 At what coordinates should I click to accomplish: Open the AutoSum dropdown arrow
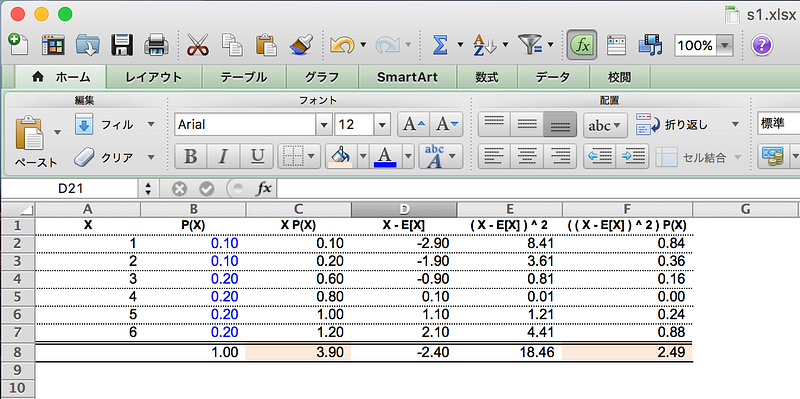460,45
